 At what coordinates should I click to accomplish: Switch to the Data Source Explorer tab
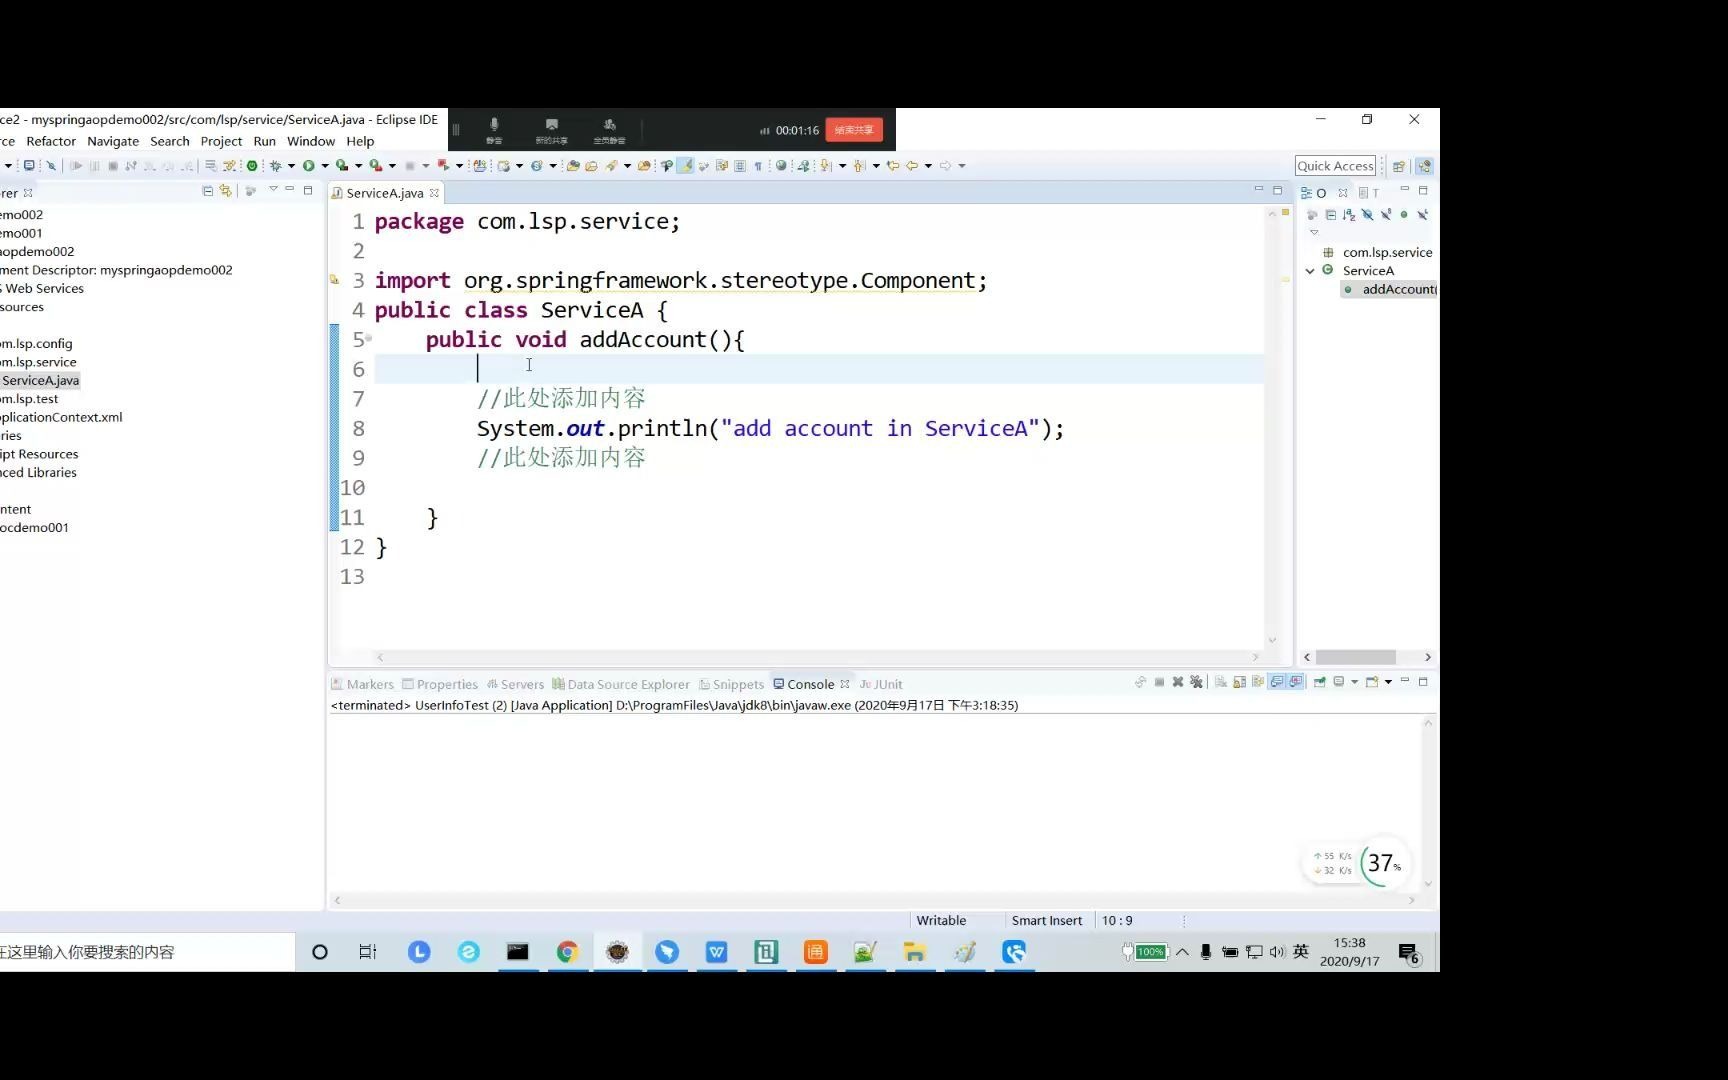point(621,685)
